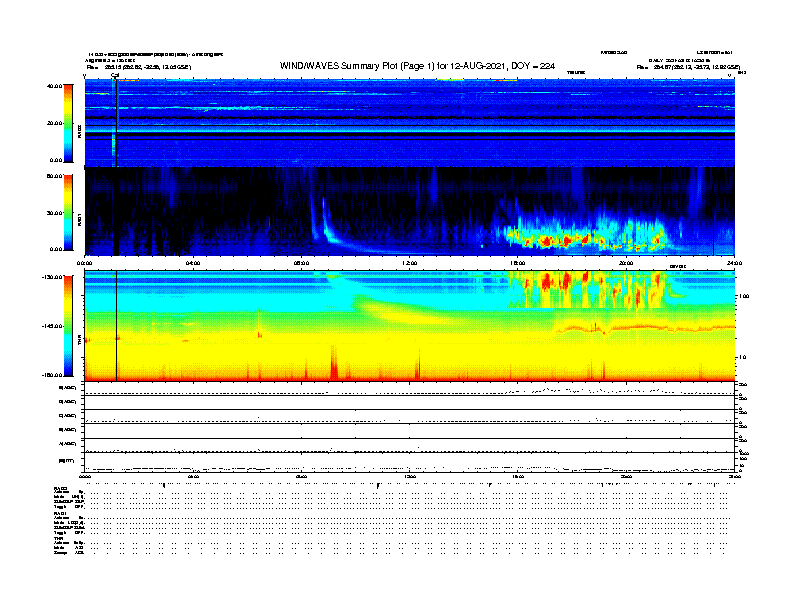Click the -145.00 label on TNR scale
Screen dimensions: 792x612
pos(53,326)
